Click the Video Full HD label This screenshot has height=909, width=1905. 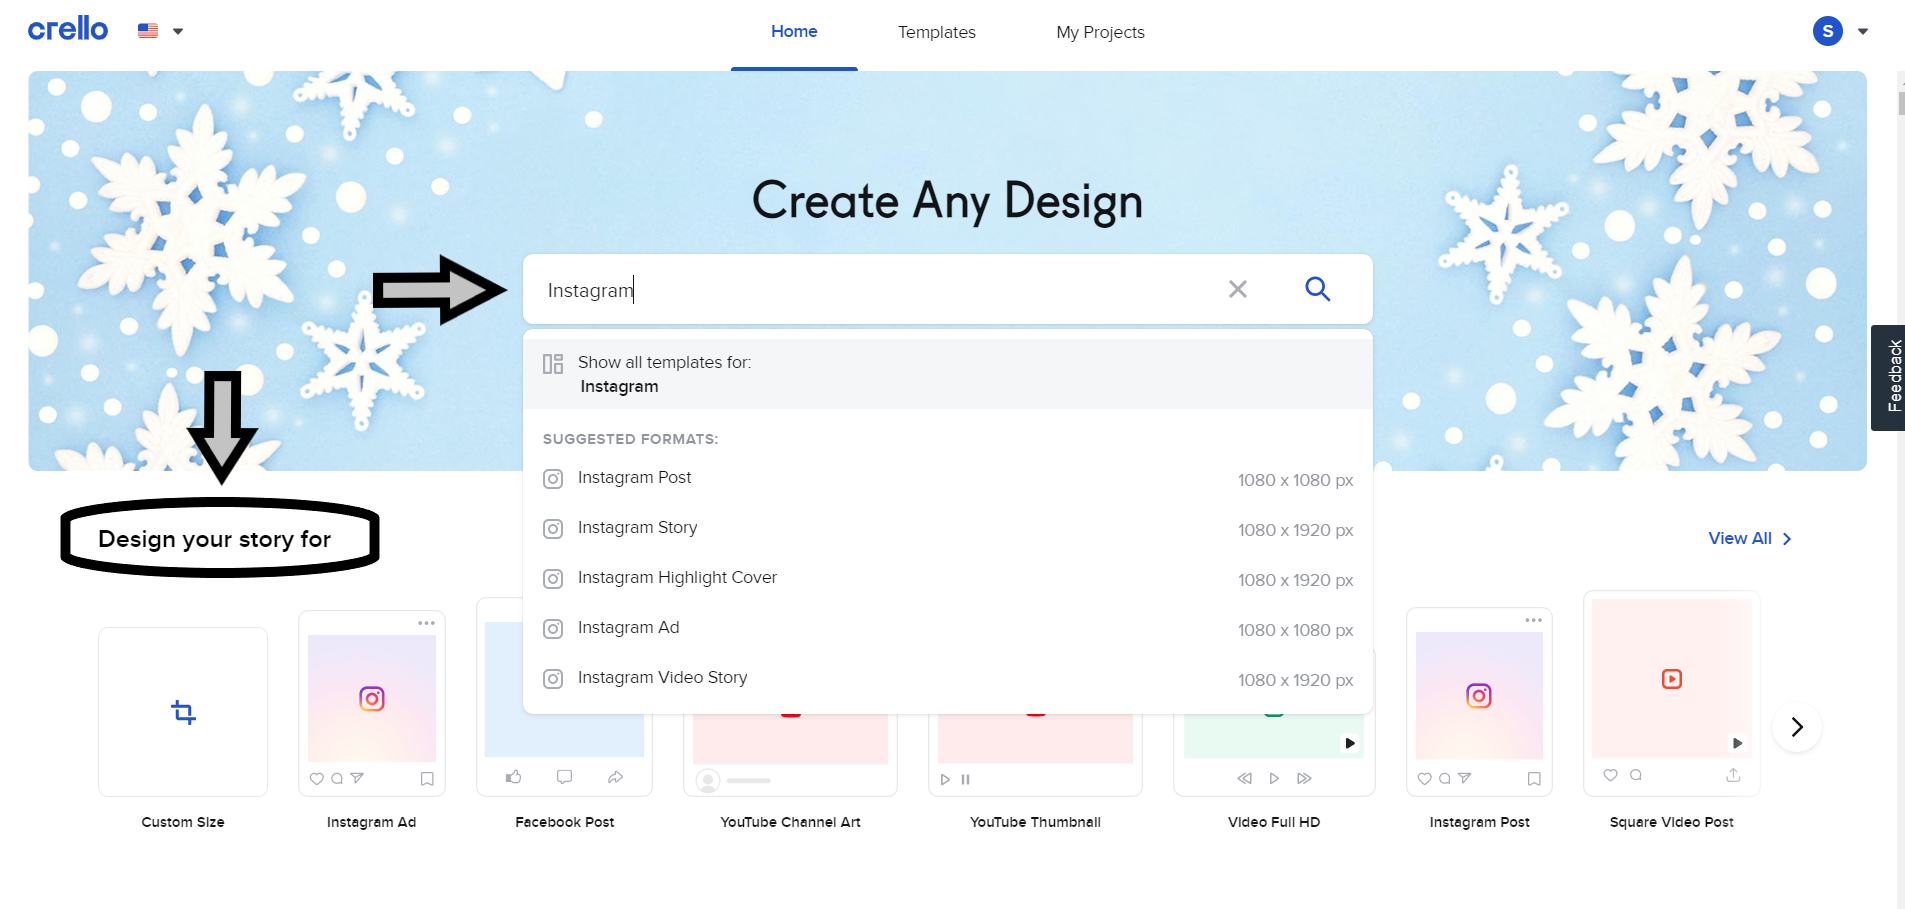pos(1274,822)
